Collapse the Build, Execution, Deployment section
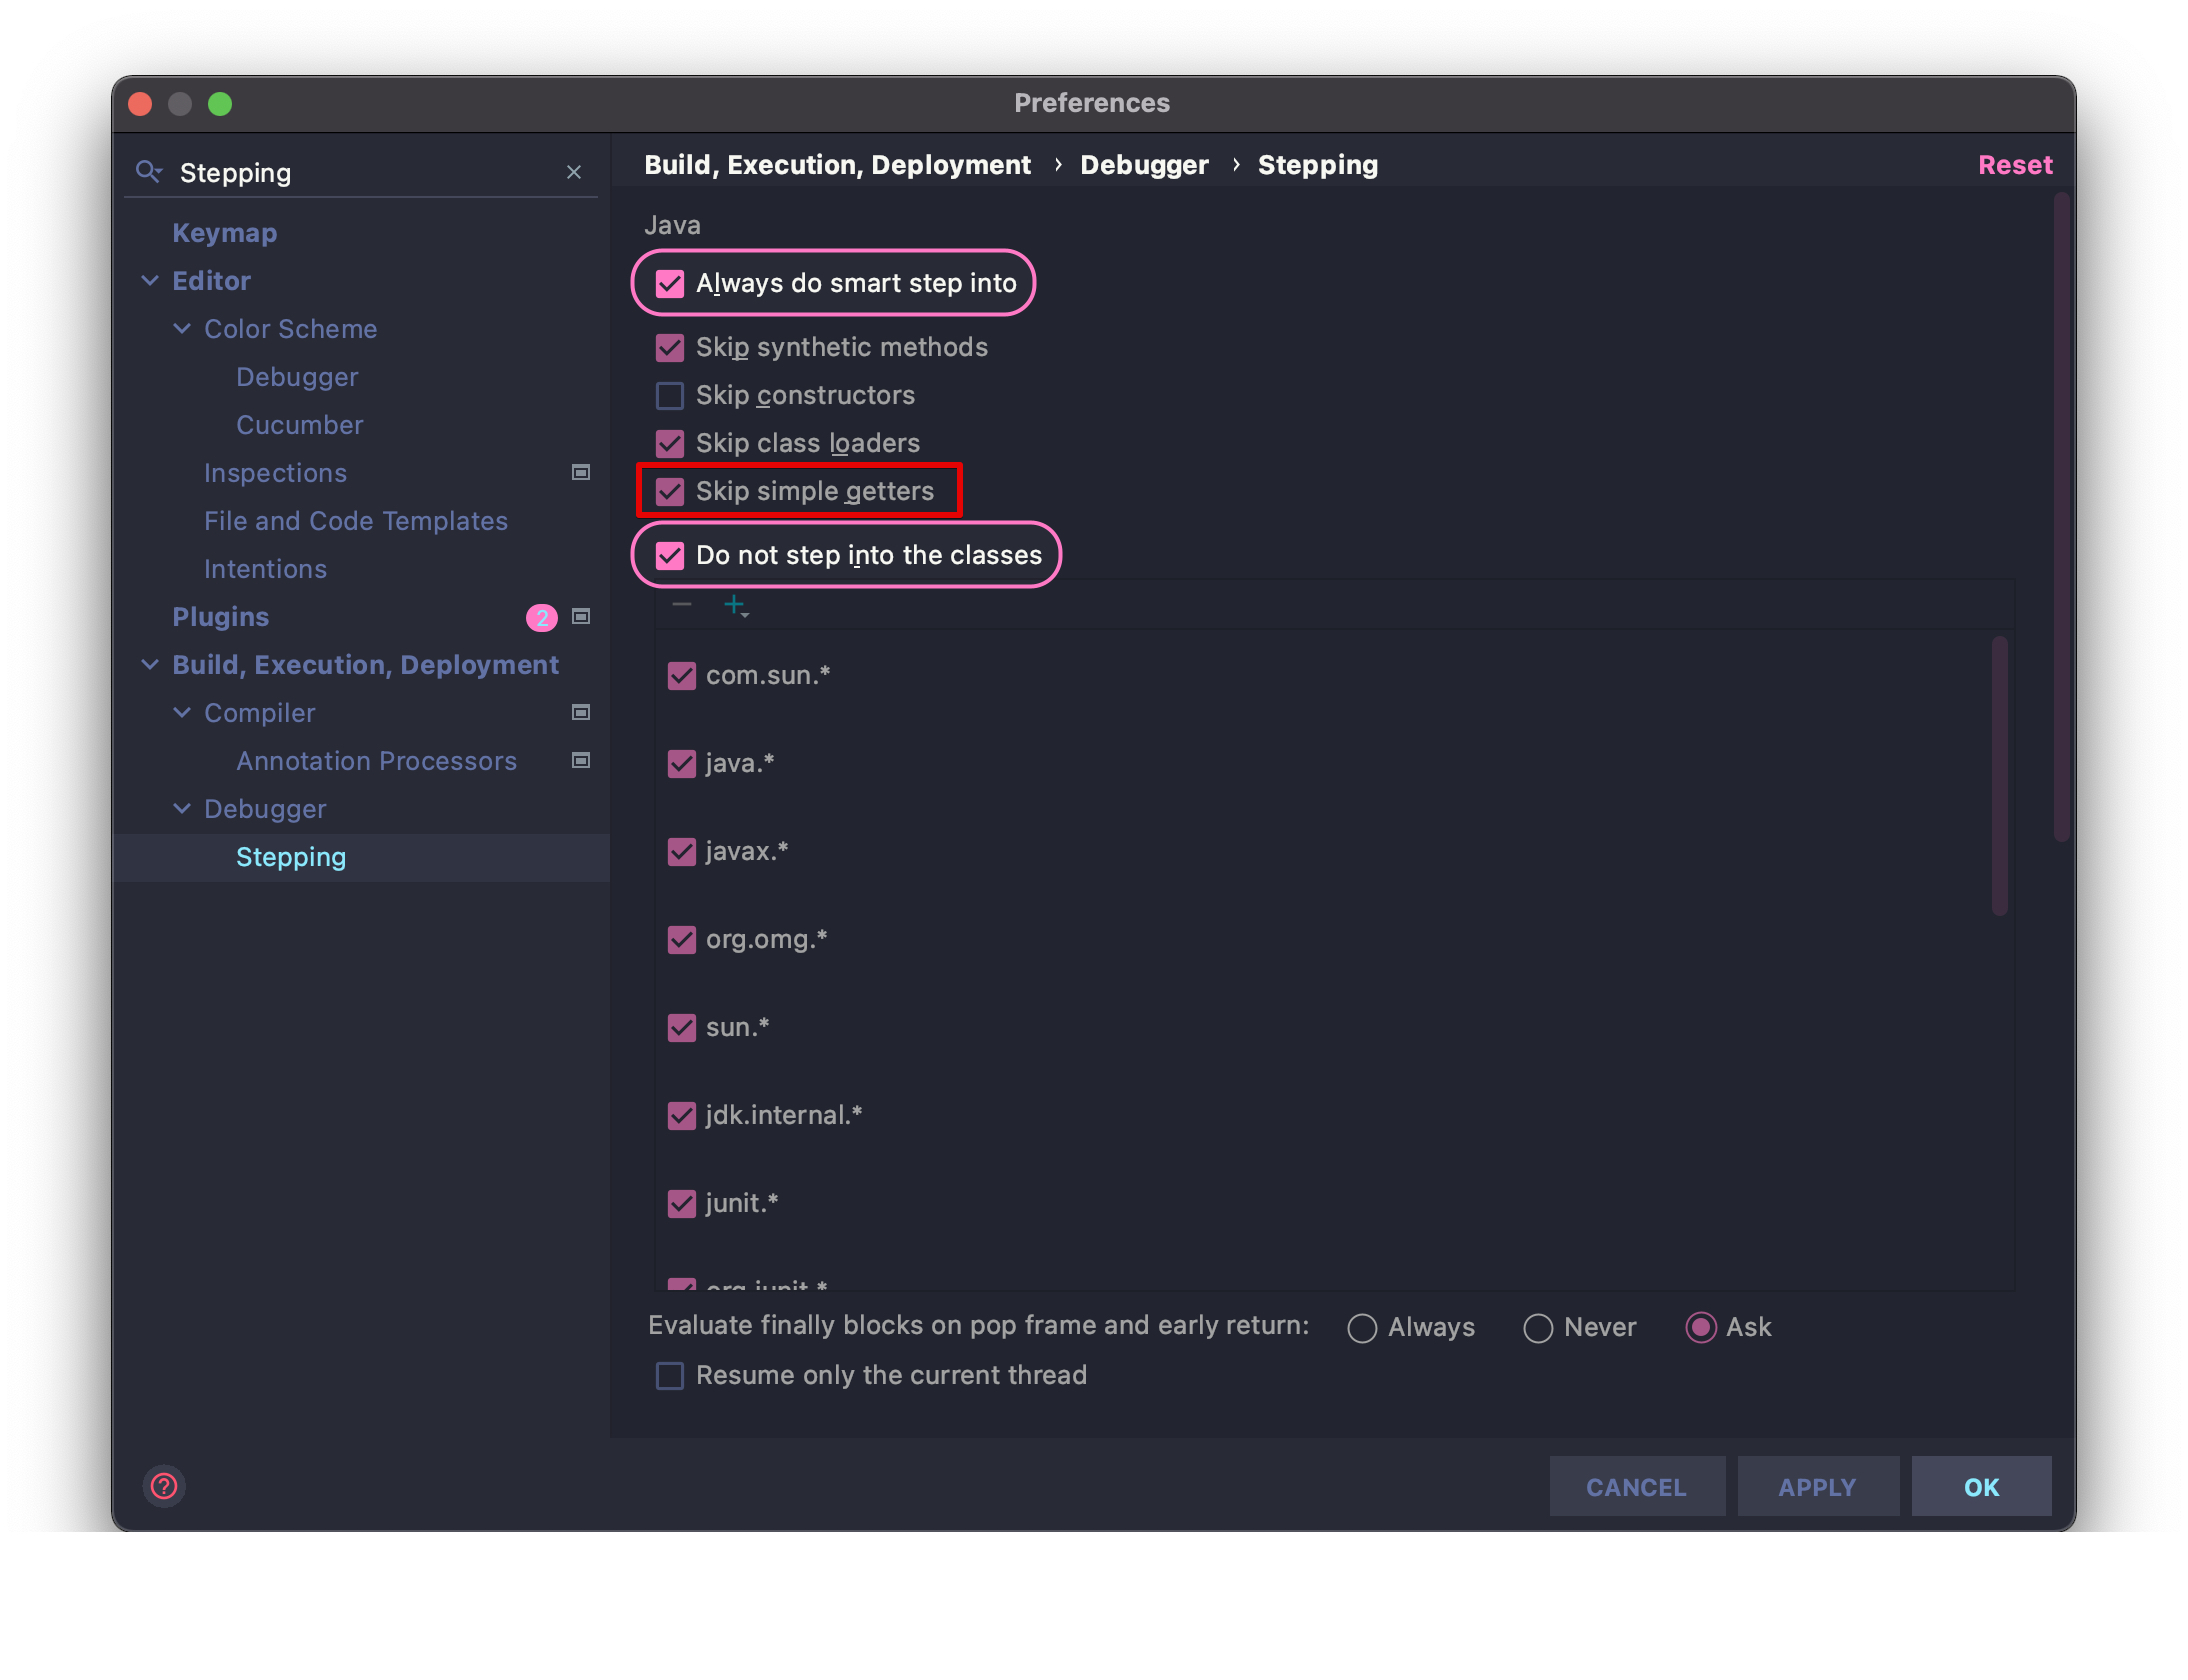Viewport: 2188px width, 1680px height. [x=150, y=665]
